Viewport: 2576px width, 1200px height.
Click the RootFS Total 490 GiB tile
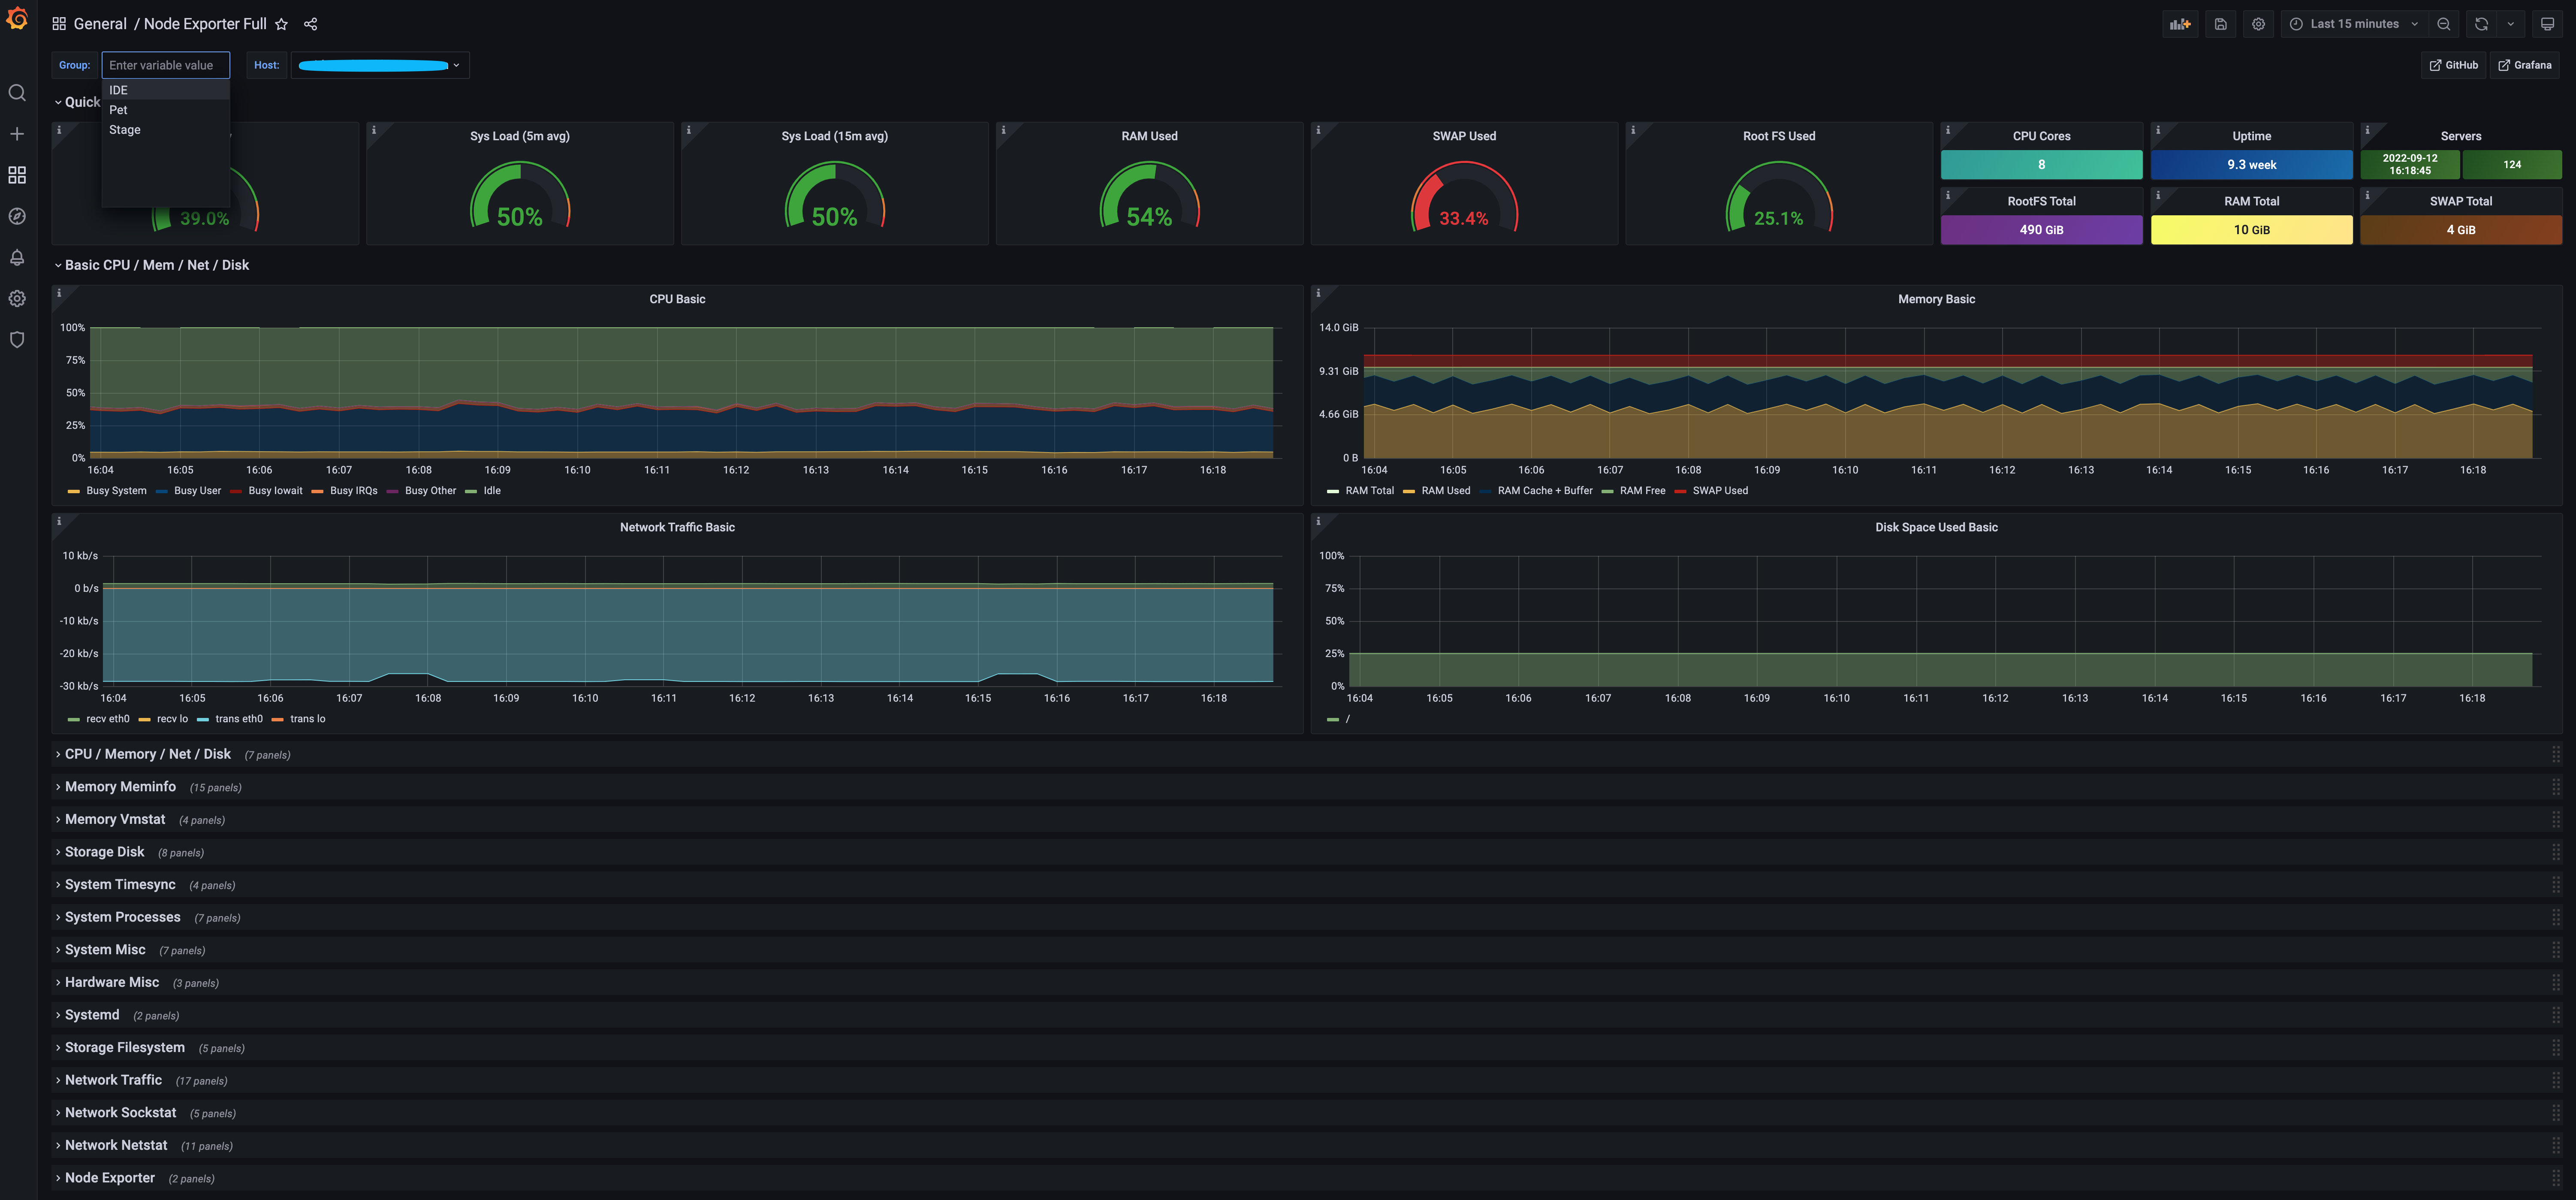[x=2041, y=230]
